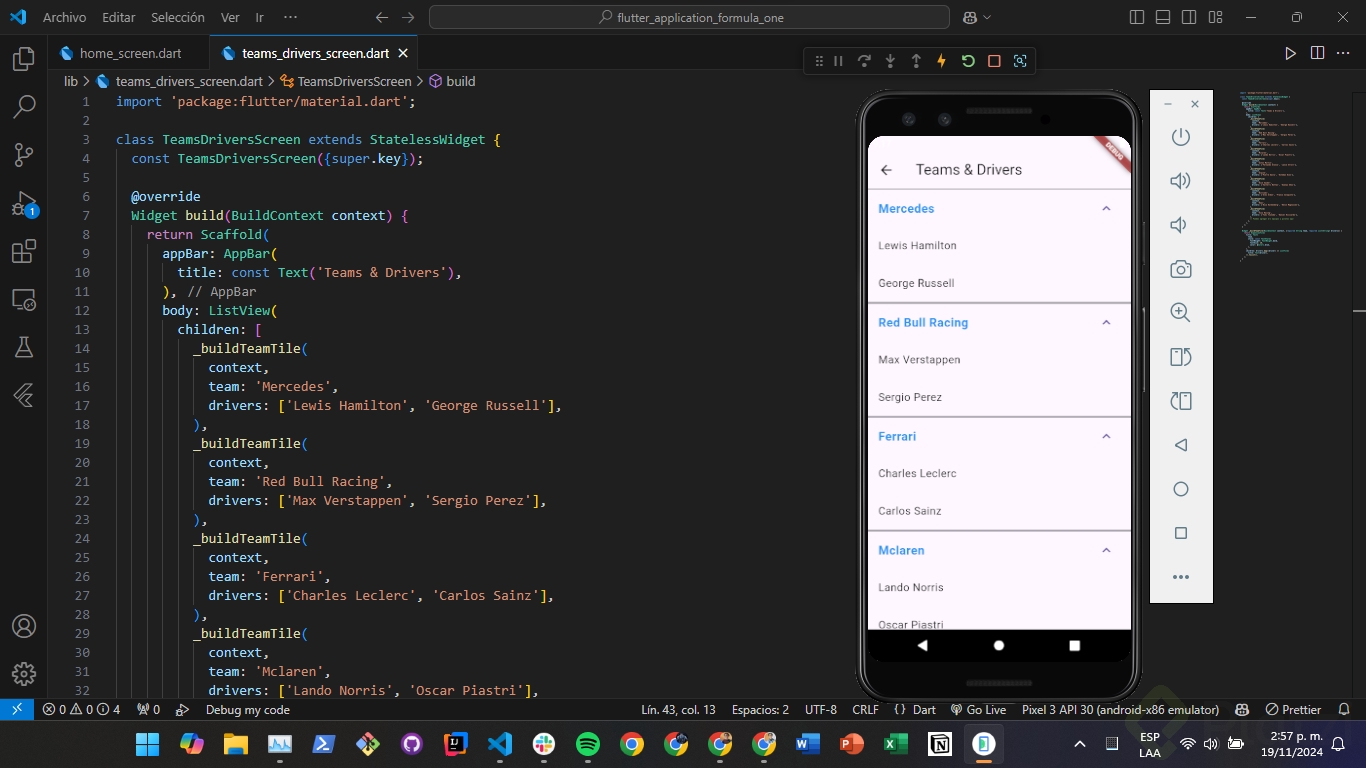Image resolution: width=1366 pixels, height=768 pixels.
Task: Open the Ir menu
Action: point(260,17)
